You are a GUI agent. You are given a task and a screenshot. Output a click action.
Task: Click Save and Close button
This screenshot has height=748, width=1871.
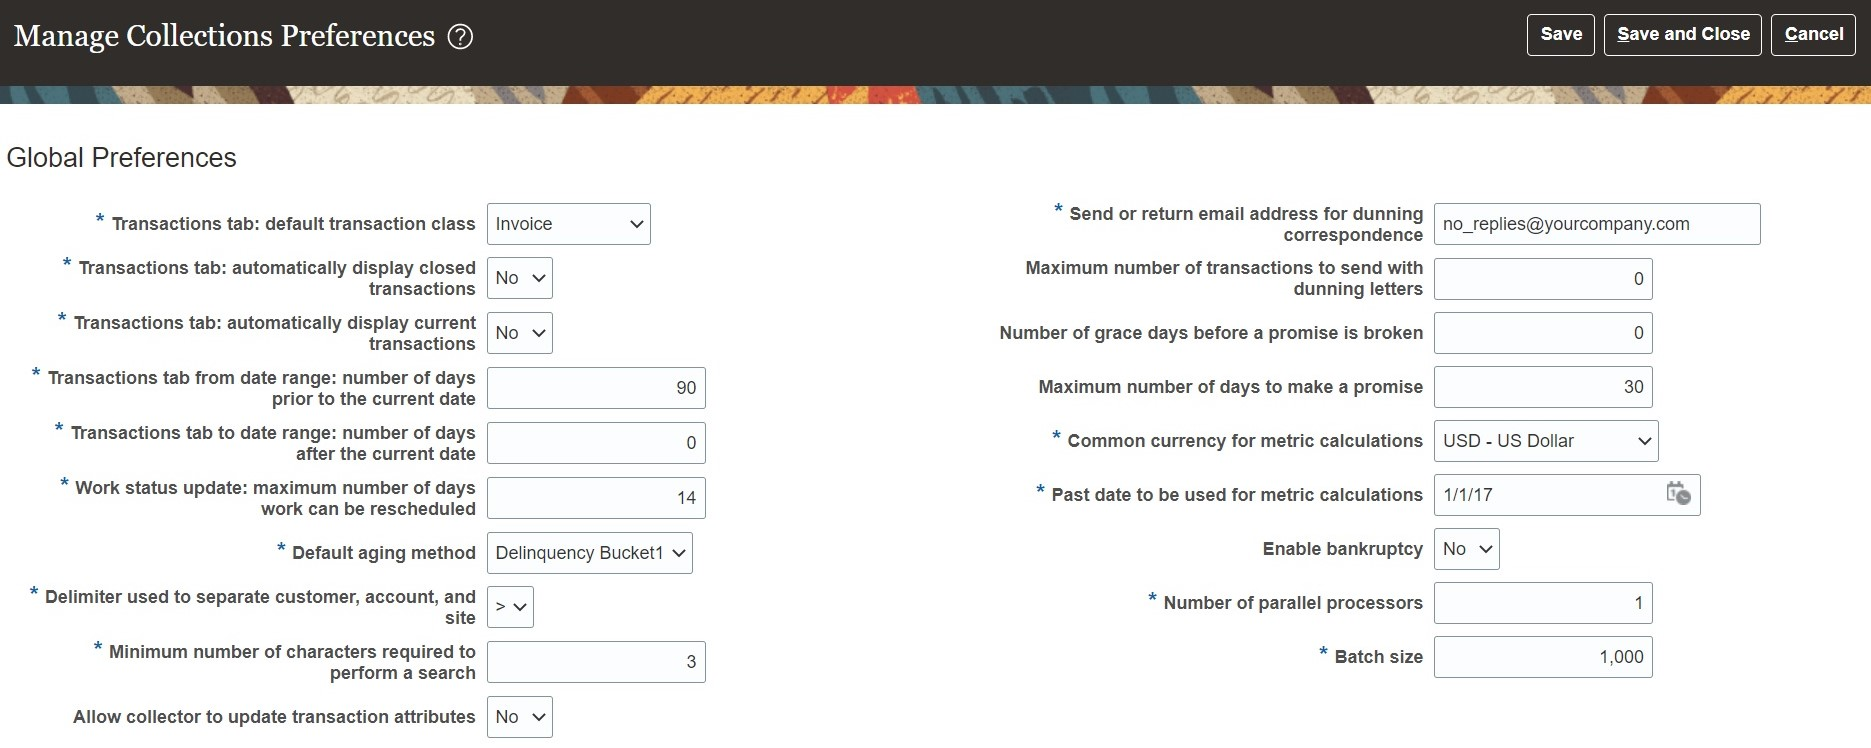[1682, 35]
